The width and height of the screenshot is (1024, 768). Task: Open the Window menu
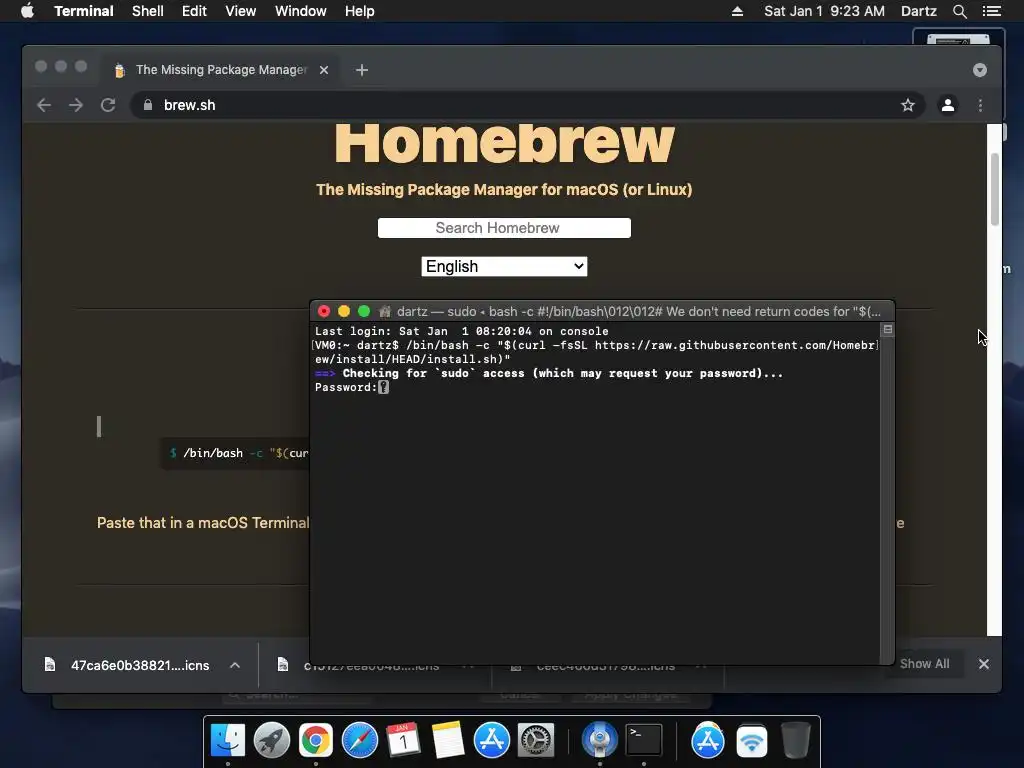tap(300, 11)
